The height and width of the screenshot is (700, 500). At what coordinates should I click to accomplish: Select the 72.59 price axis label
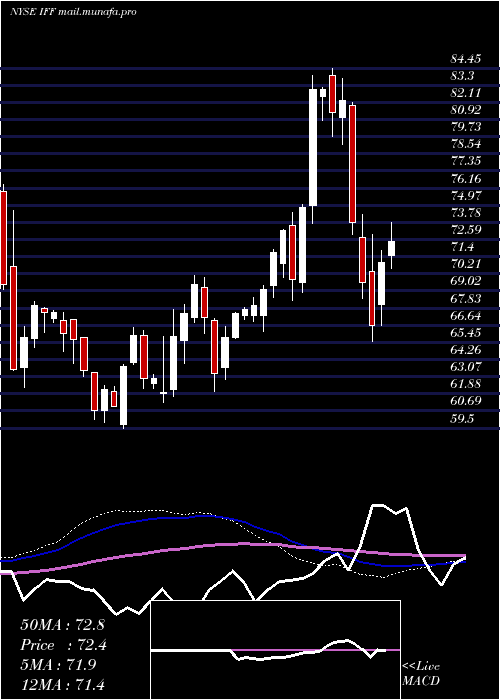coord(465,230)
